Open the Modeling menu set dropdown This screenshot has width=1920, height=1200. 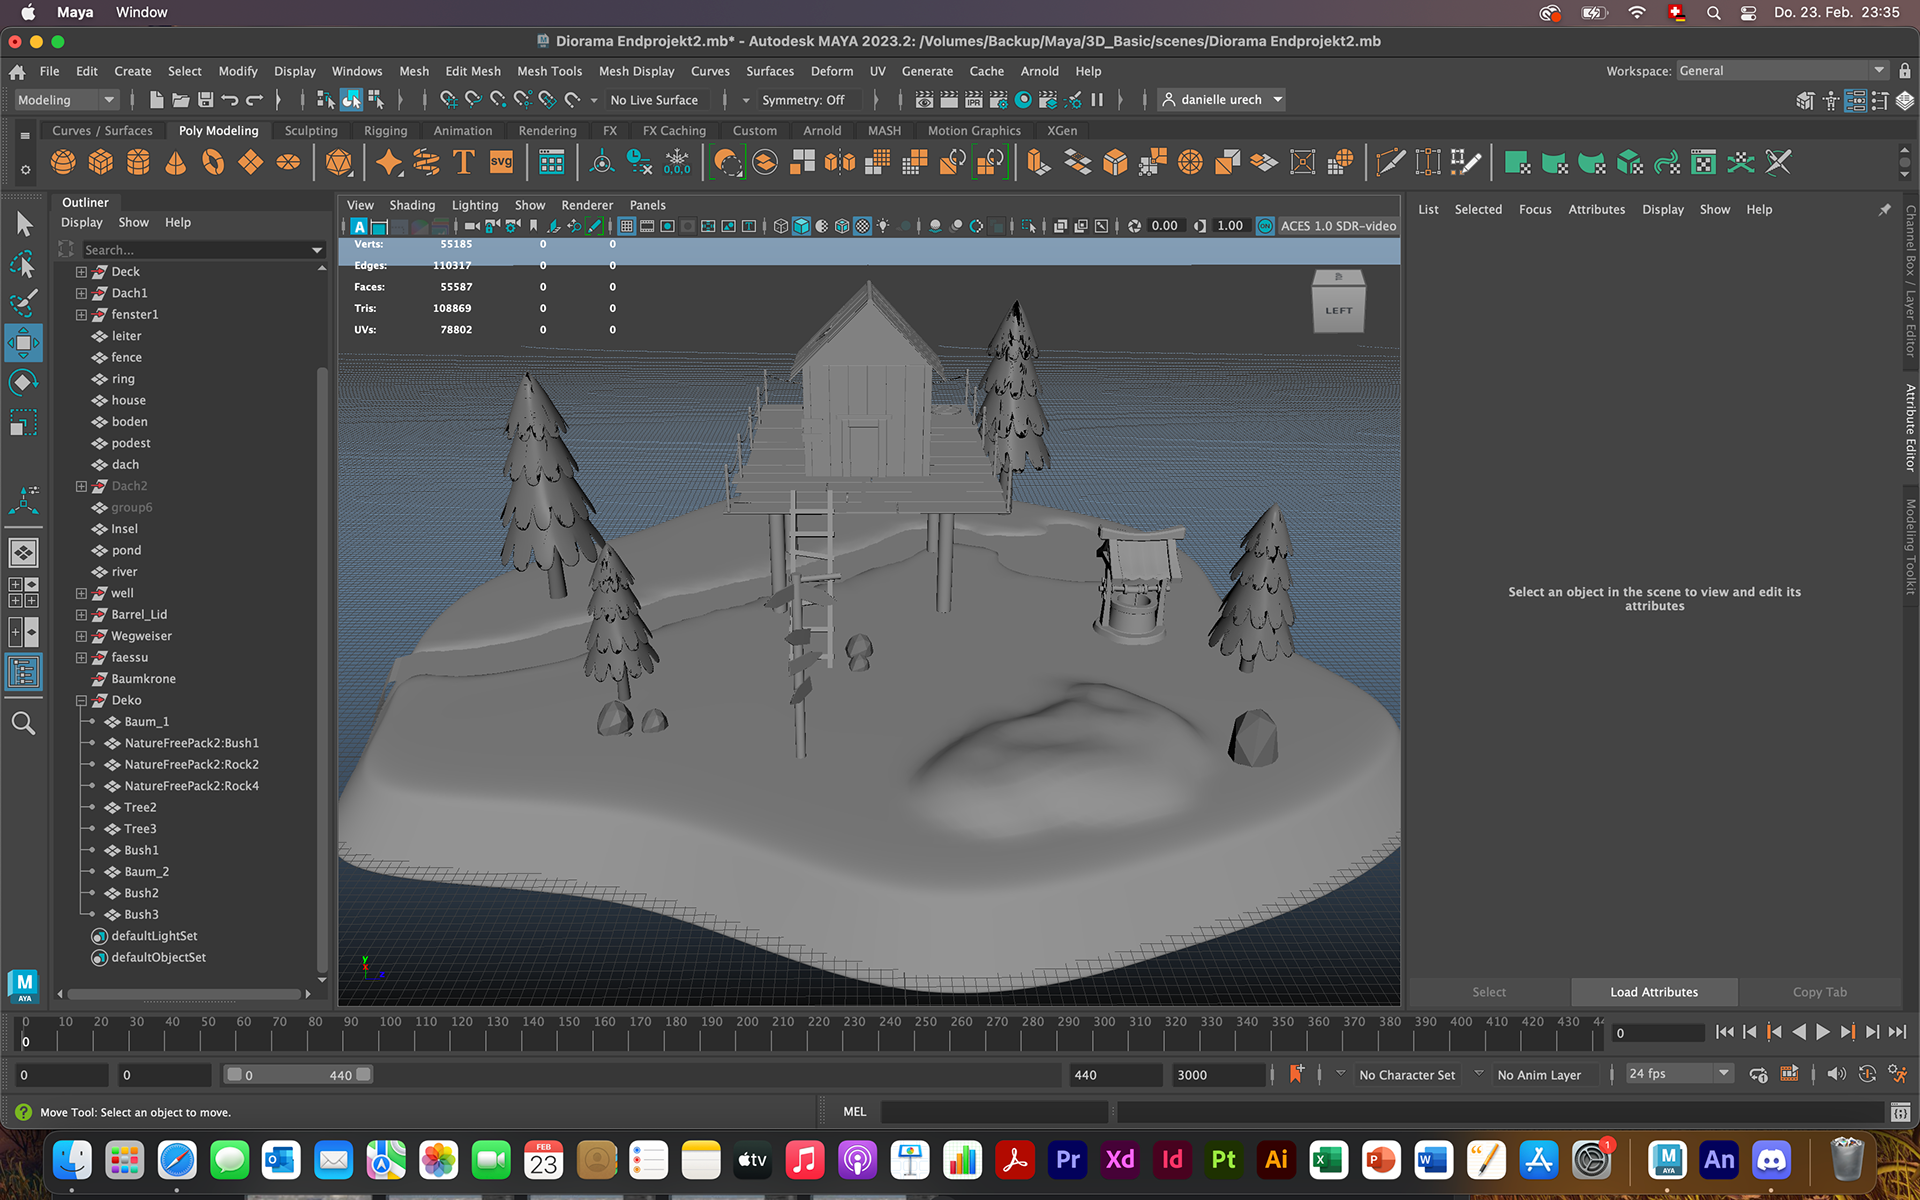[66, 100]
